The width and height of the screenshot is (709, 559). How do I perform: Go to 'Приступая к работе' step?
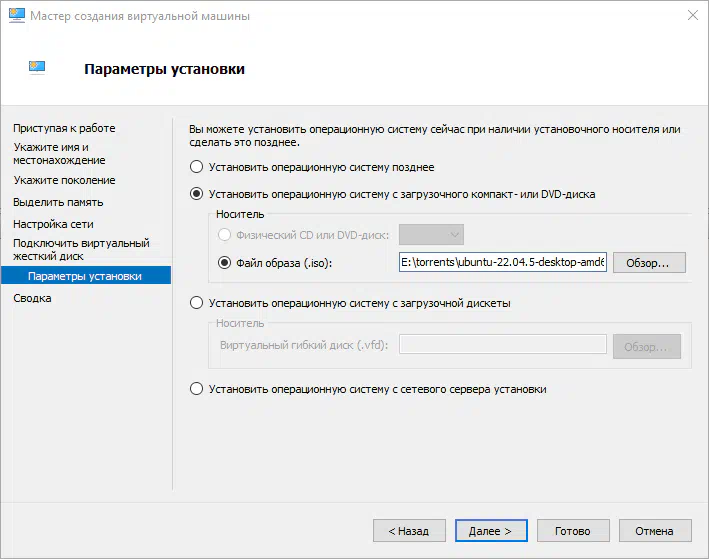coord(64,128)
